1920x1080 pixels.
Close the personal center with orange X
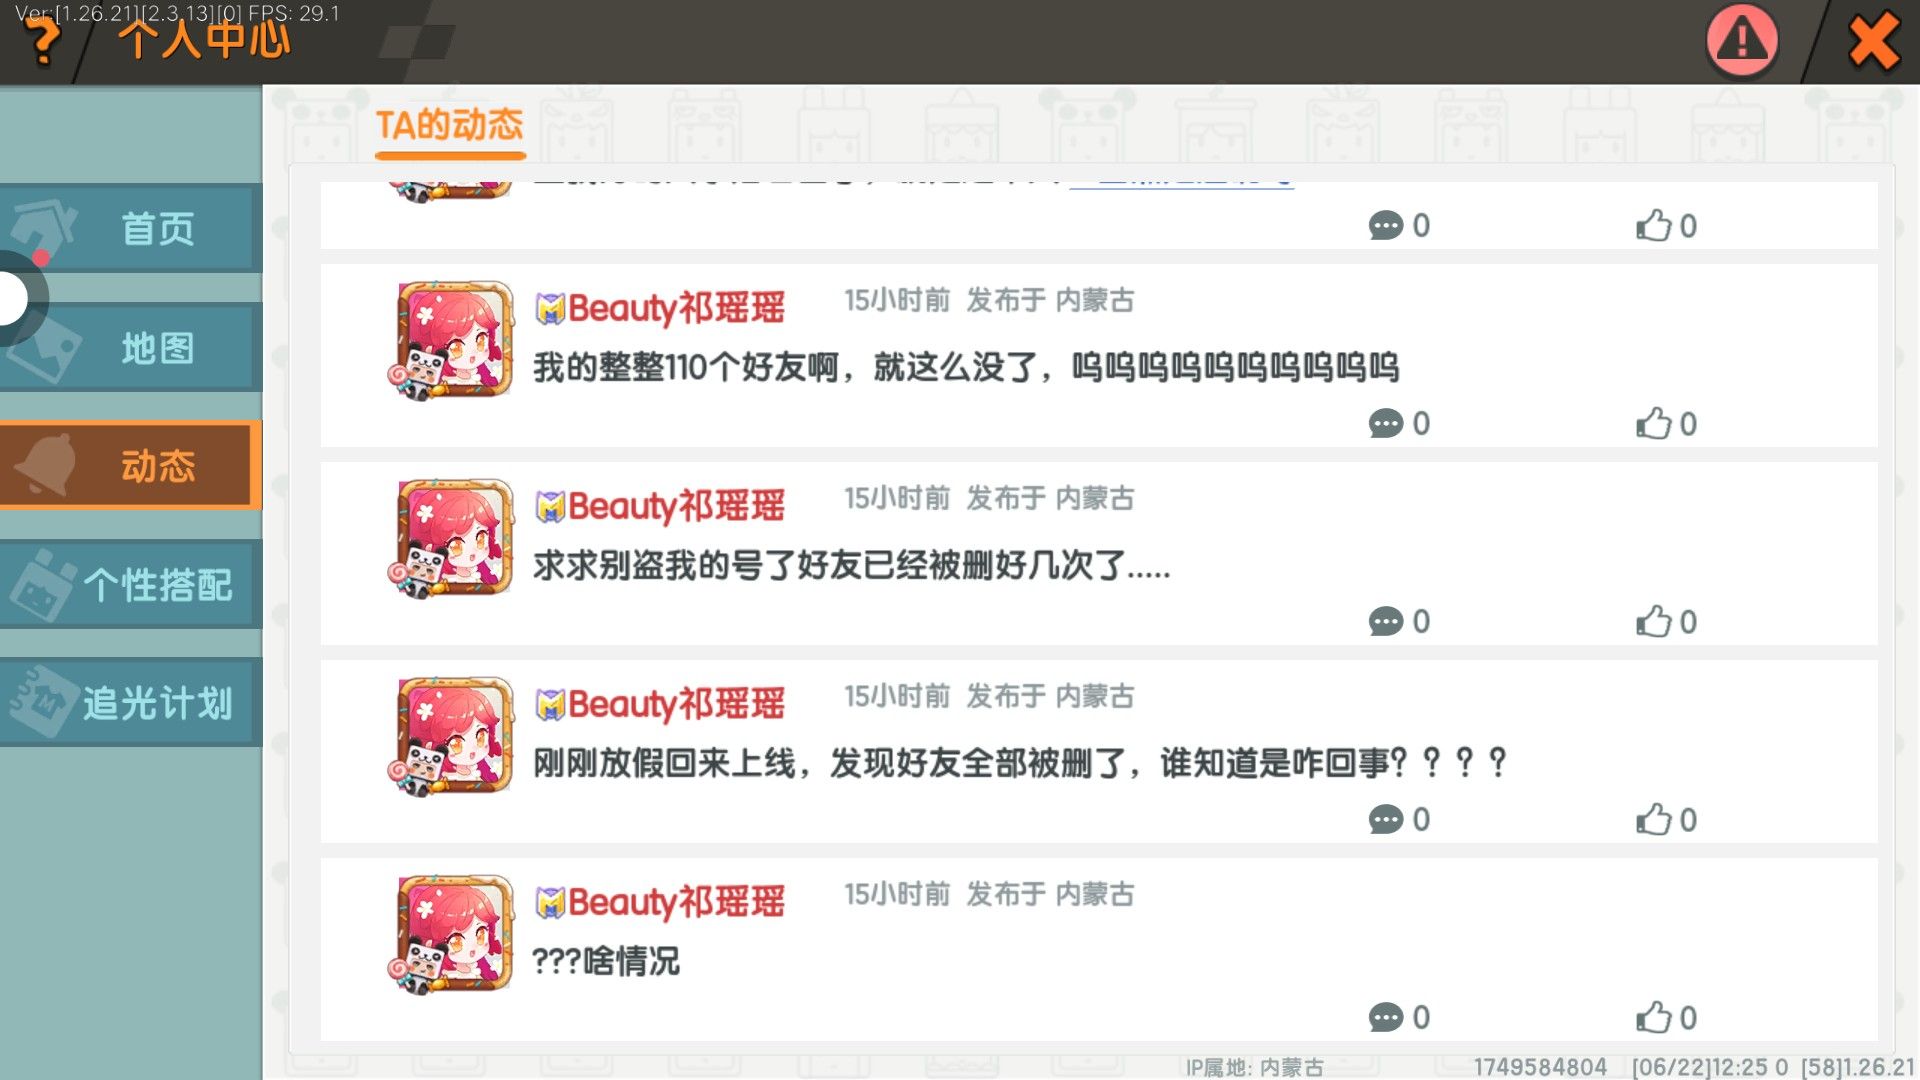point(1873,42)
